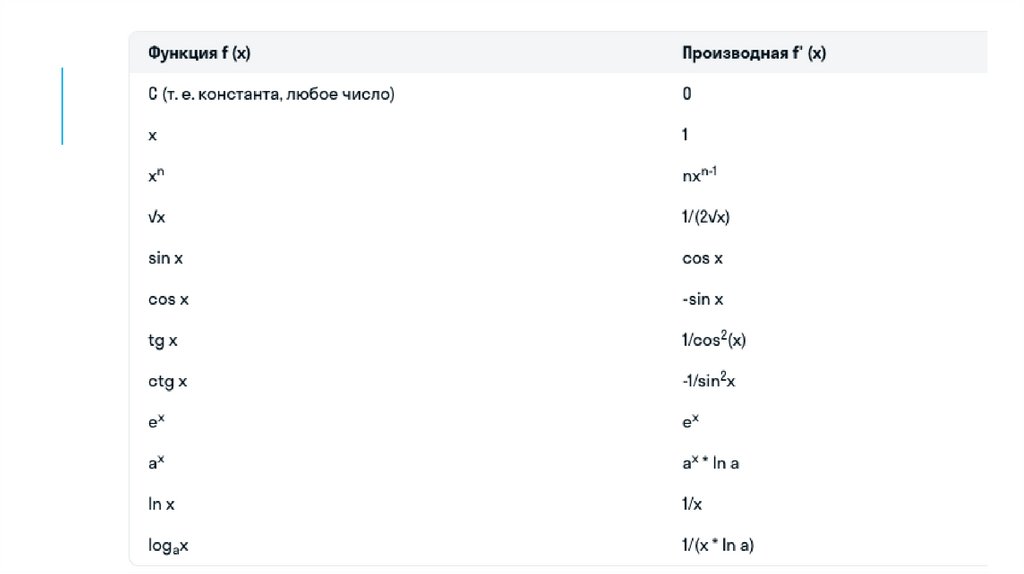Click the -1/sin²x derivative cell
The height and width of the screenshot is (574, 1024).
tap(709, 381)
